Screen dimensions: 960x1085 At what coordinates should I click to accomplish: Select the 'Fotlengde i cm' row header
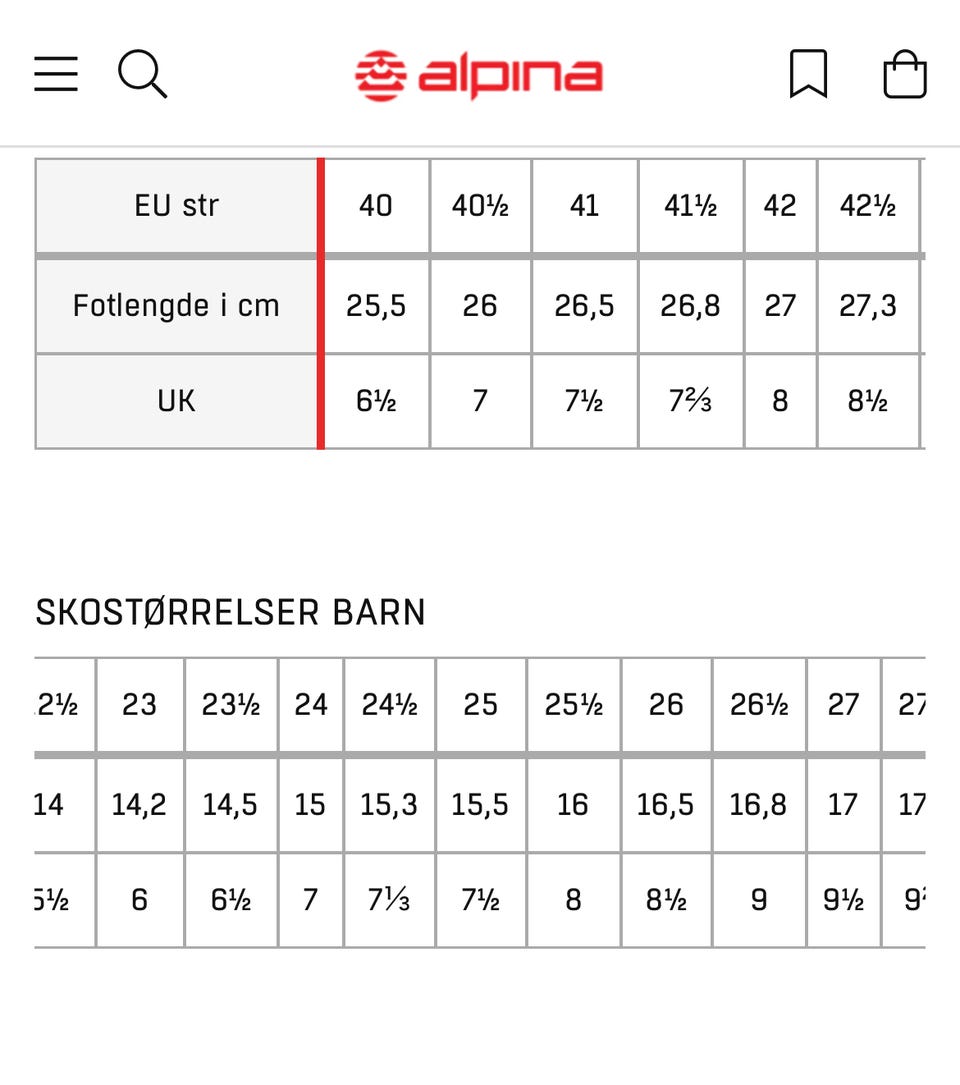pyautogui.click(x=177, y=305)
